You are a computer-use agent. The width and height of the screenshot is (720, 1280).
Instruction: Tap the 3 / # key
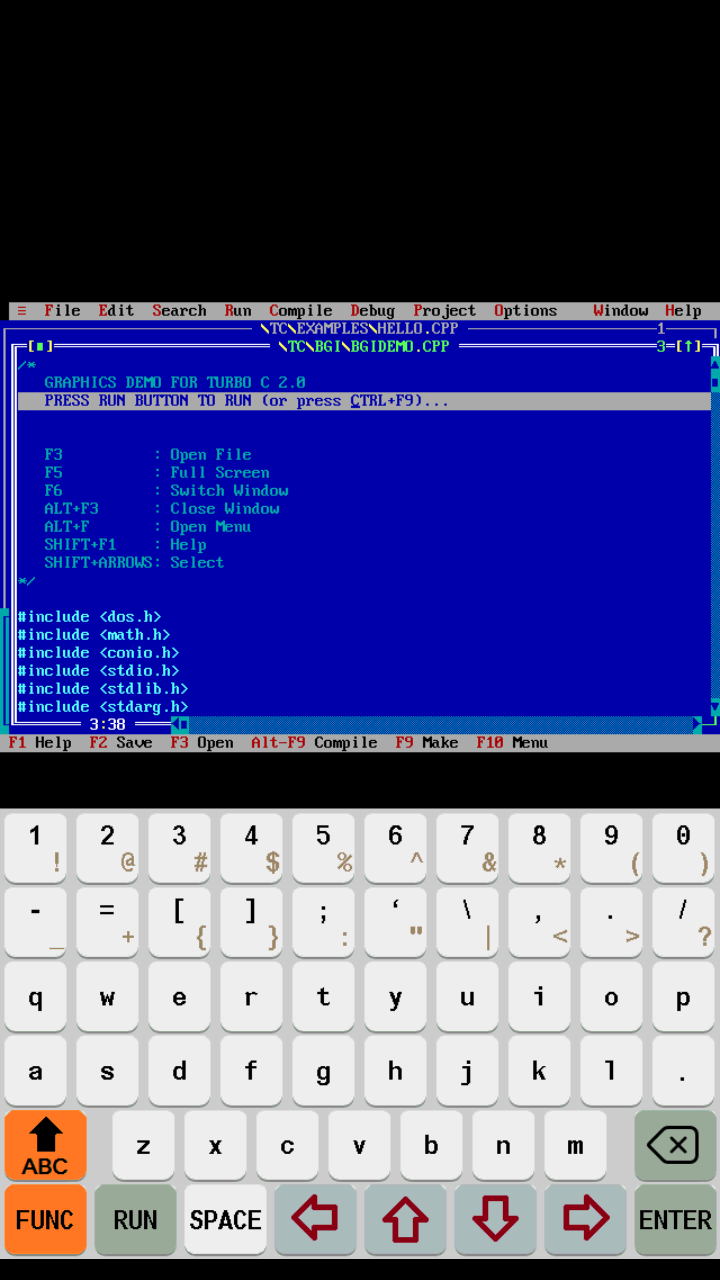pyautogui.click(x=180, y=848)
